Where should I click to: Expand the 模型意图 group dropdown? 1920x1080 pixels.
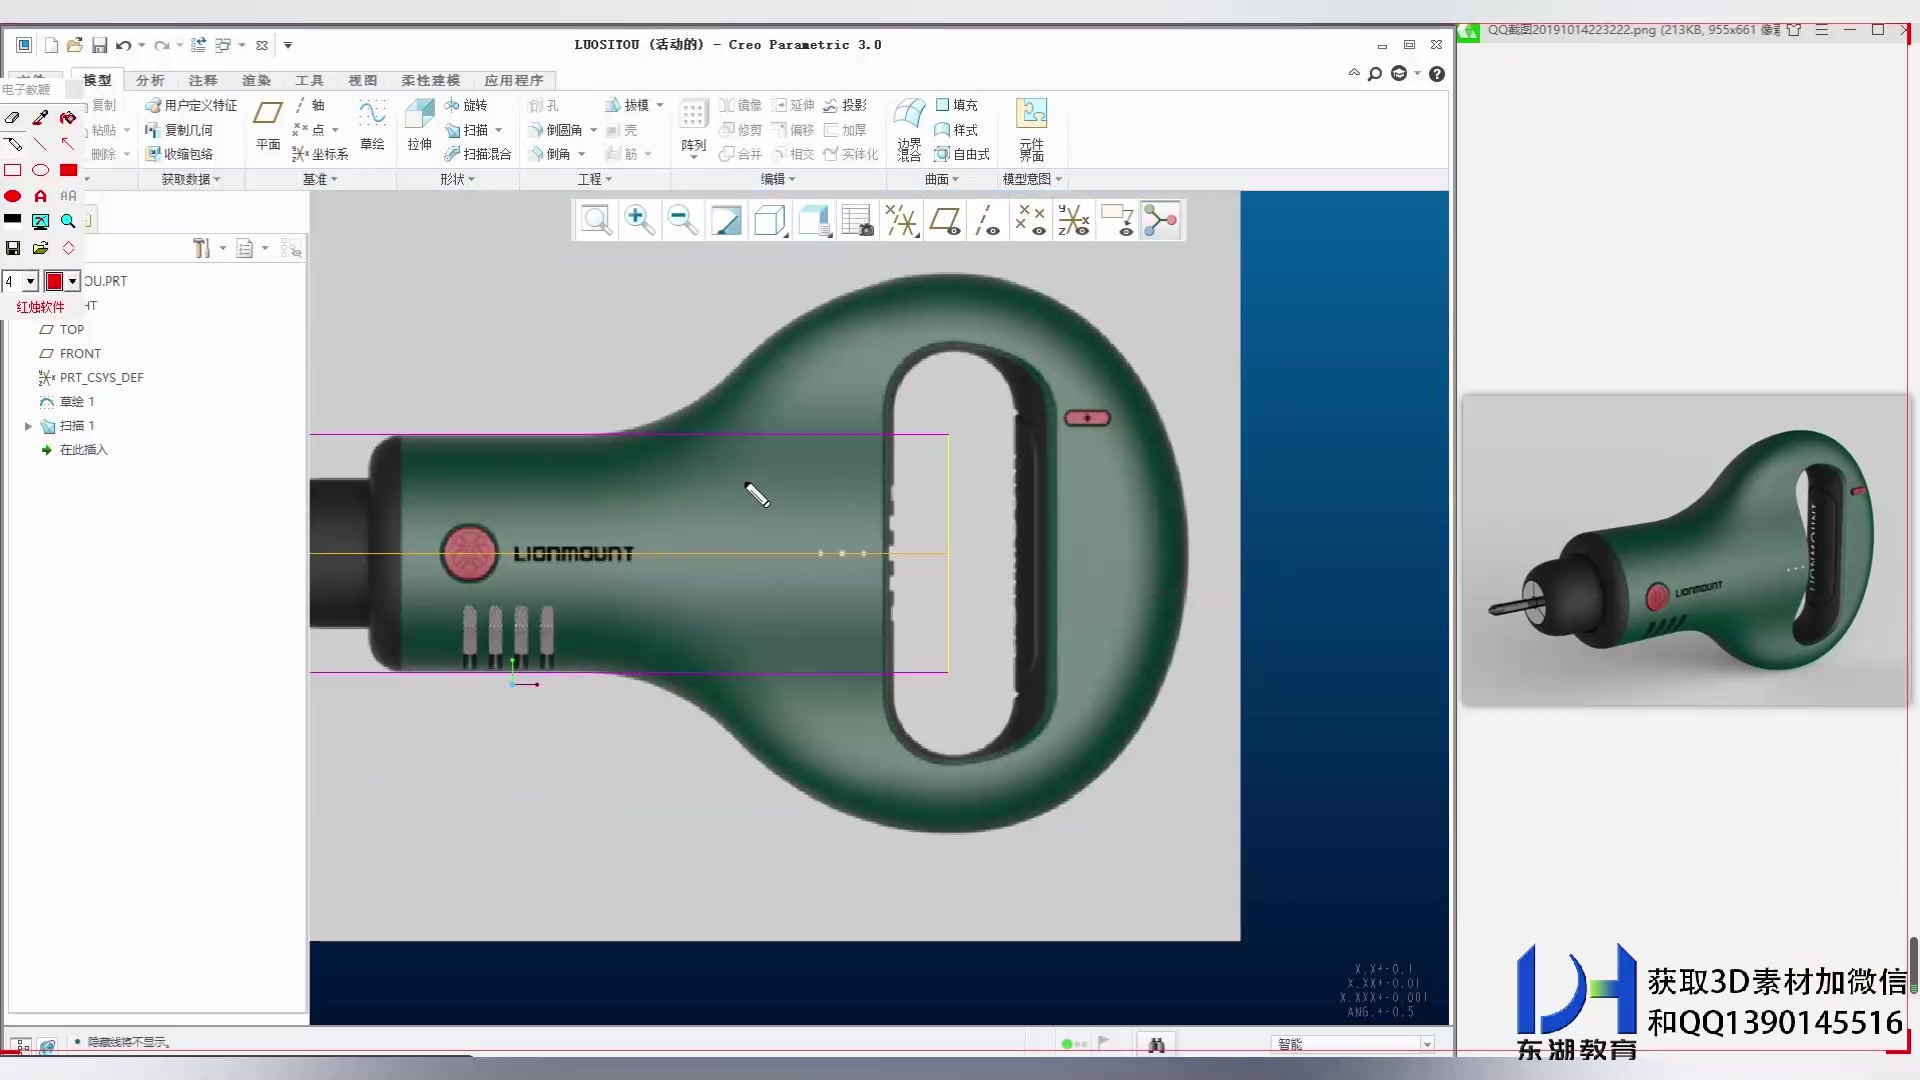1032,179
